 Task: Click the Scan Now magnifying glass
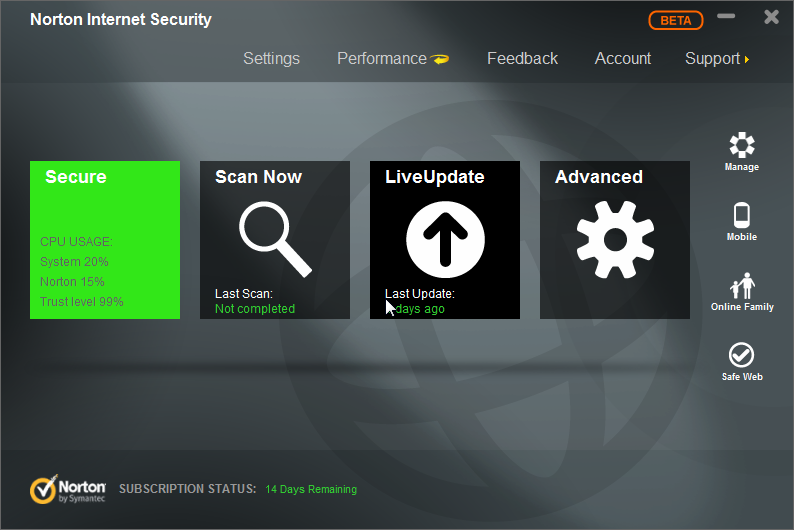[275, 239]
